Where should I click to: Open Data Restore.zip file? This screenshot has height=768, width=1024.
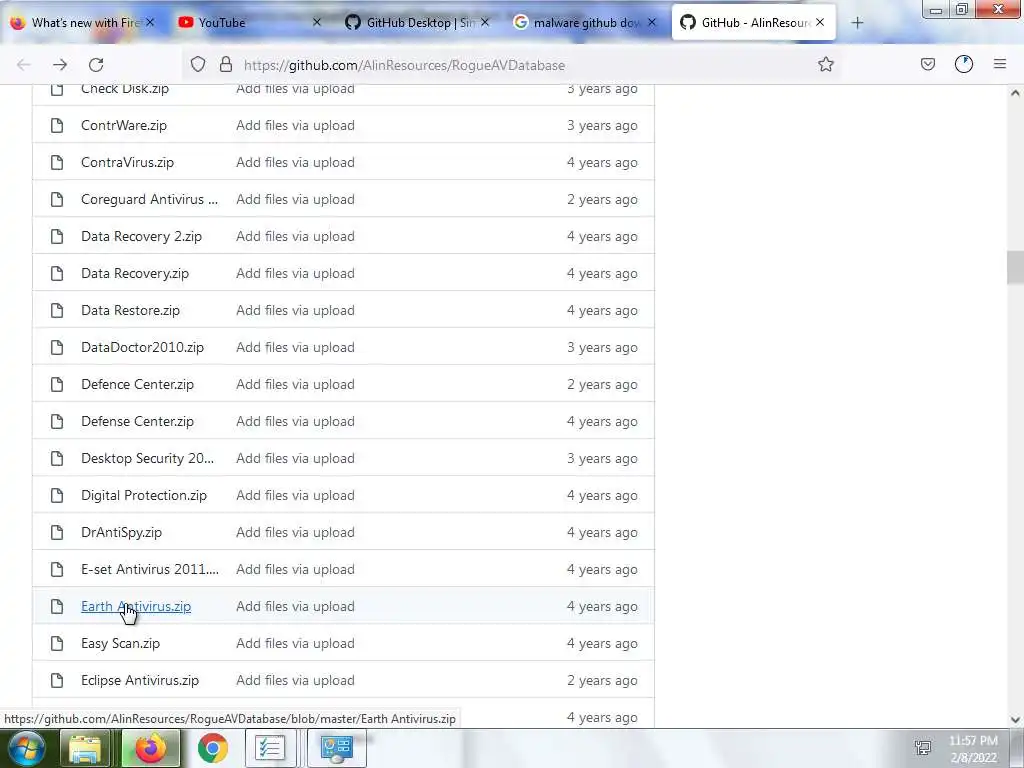pyautogui.click(x=130, y=311)
